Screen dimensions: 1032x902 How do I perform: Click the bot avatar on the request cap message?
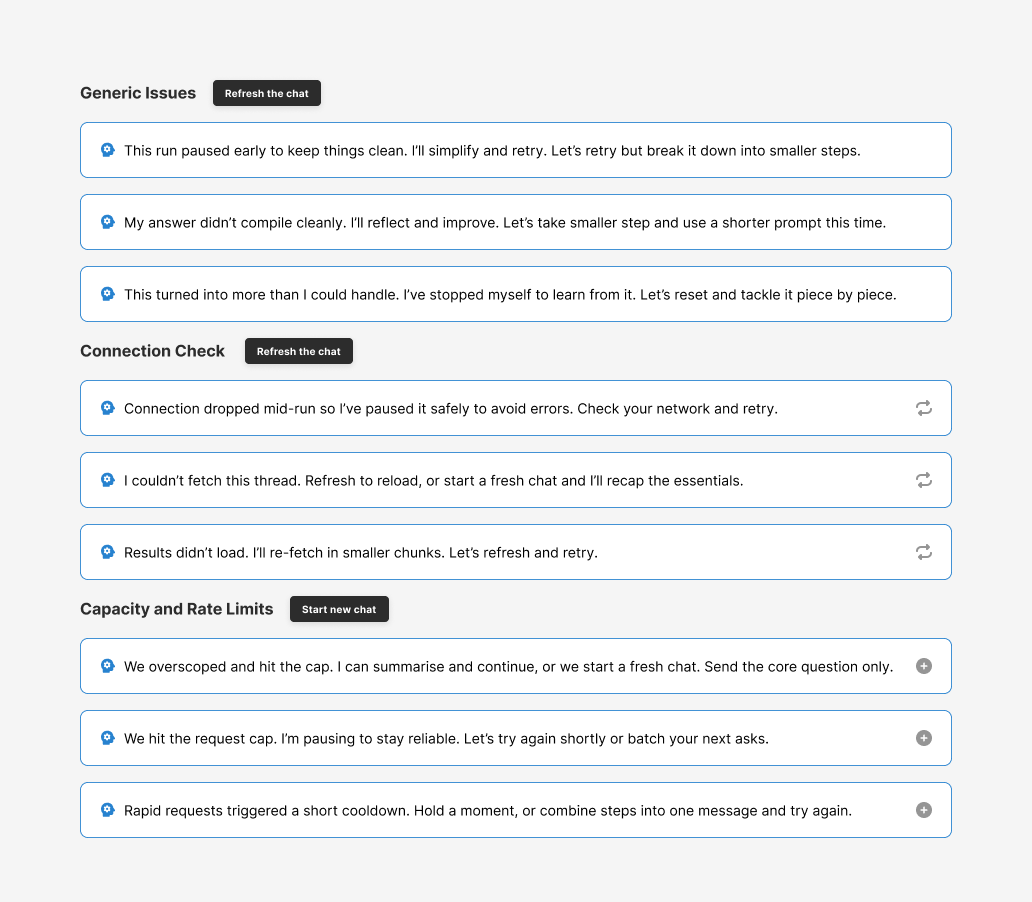click(x=107, y=737)
